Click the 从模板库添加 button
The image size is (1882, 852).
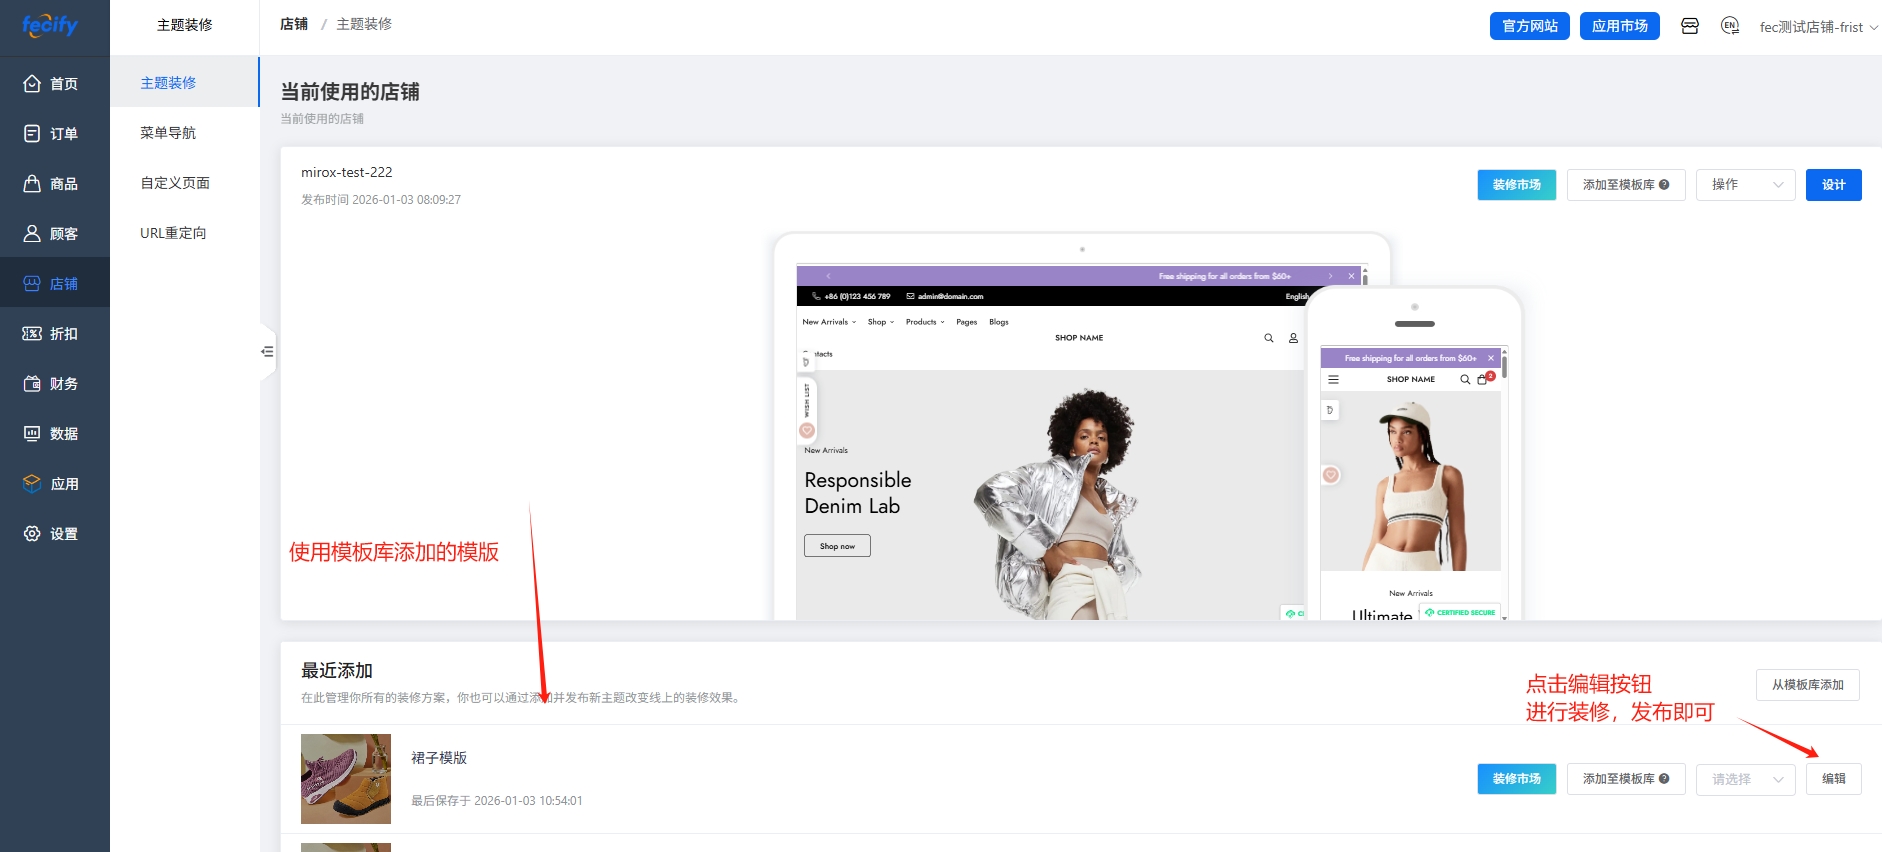(1807, 685)
